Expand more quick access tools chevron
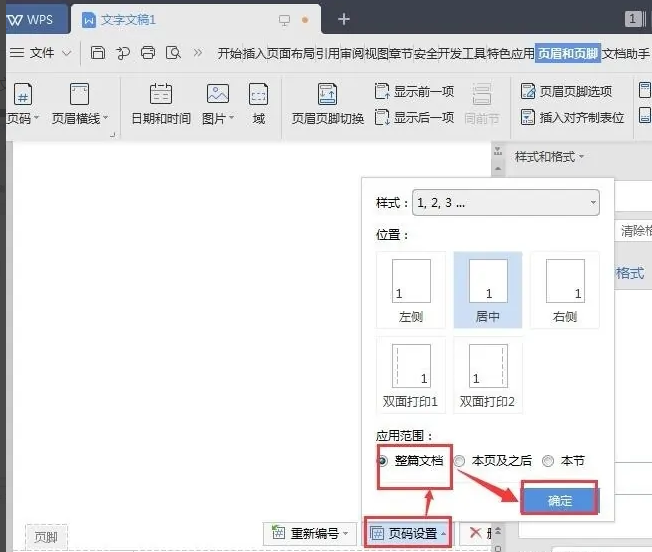This screenshot has height=552, width=652. 198,53
